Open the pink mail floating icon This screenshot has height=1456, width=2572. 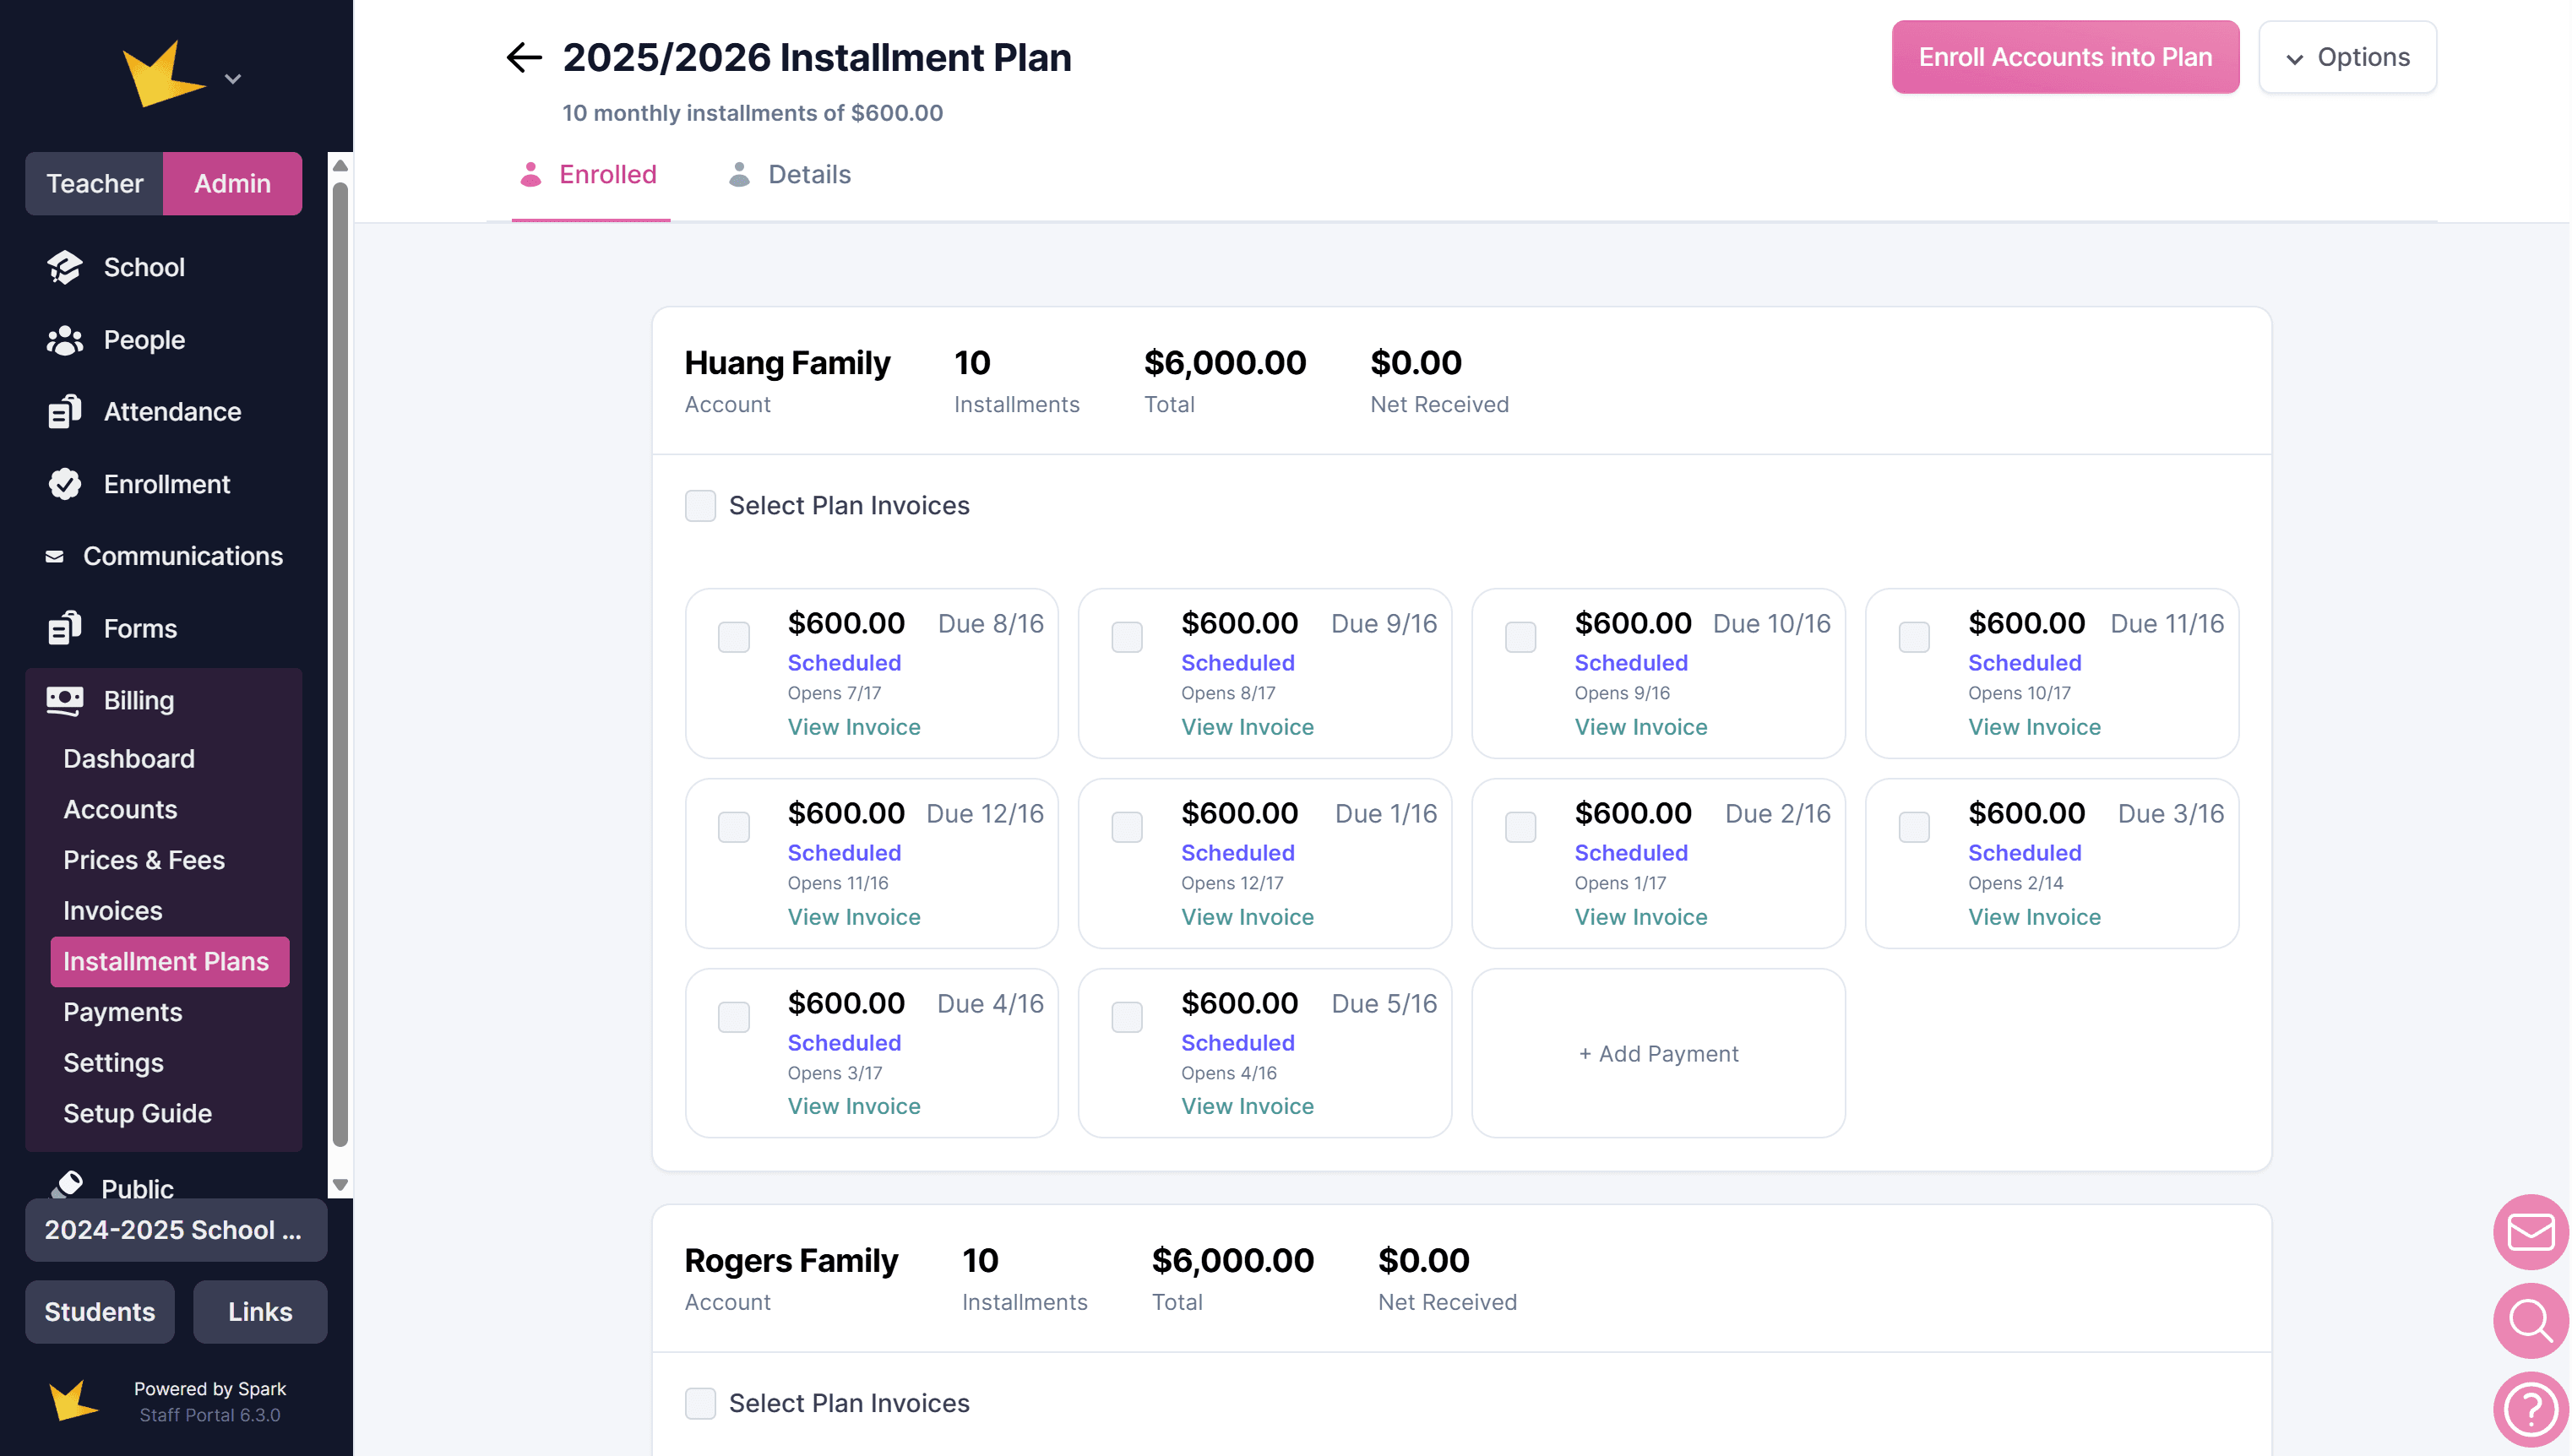click(2530, 1232)
